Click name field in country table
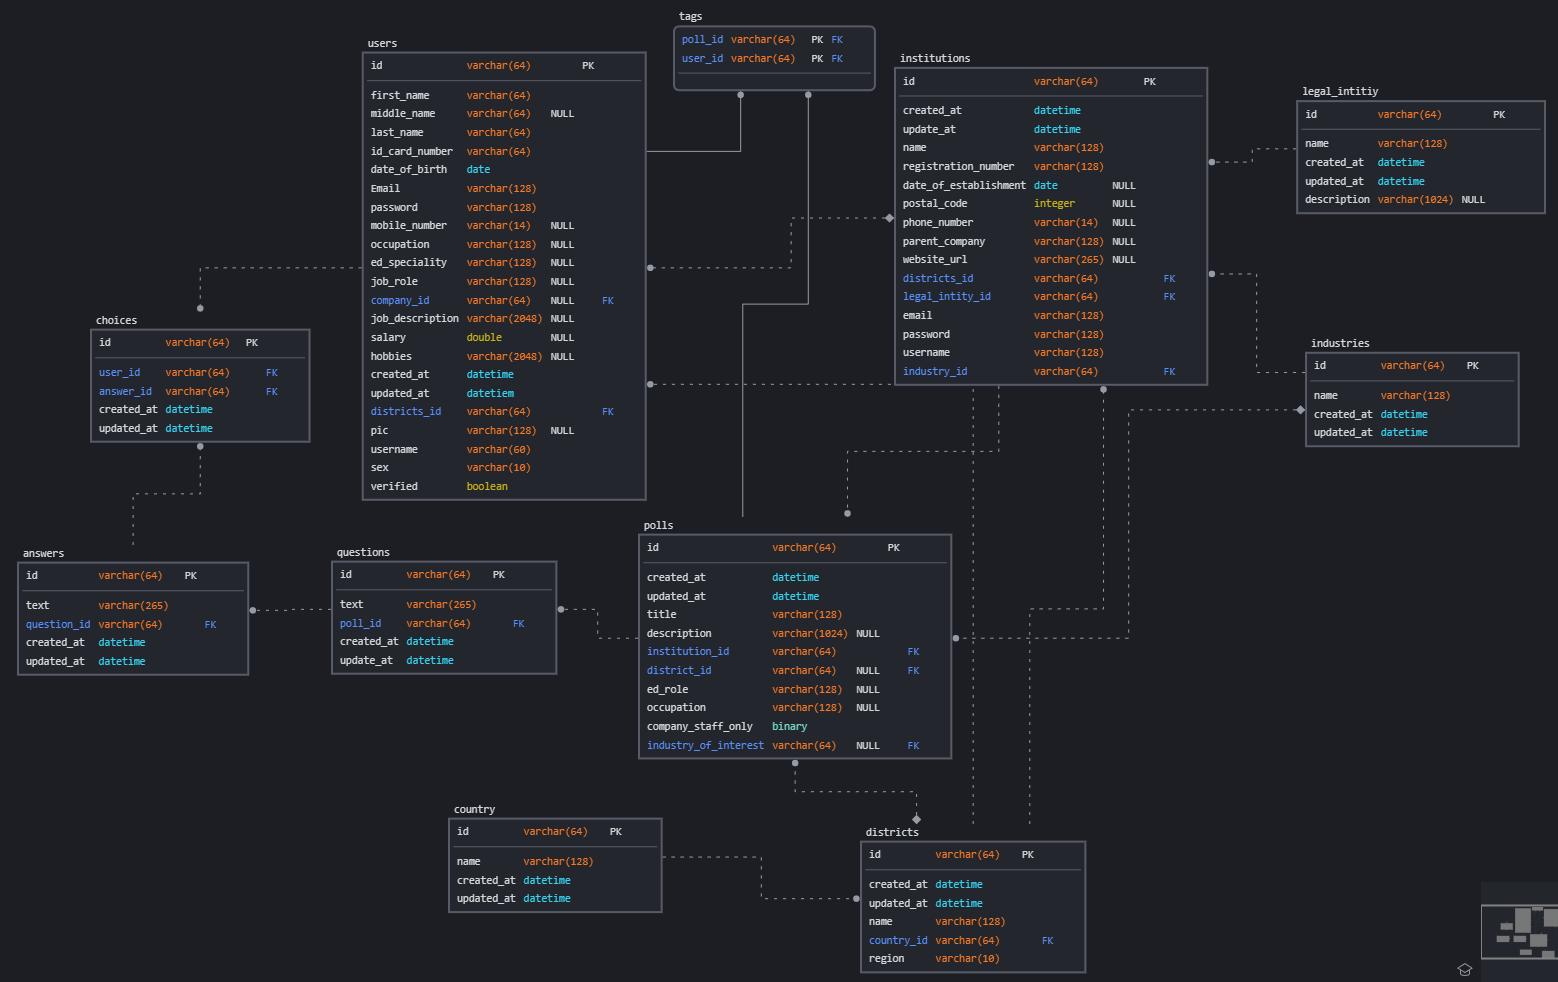1558x982 pixels. [555, 862]
